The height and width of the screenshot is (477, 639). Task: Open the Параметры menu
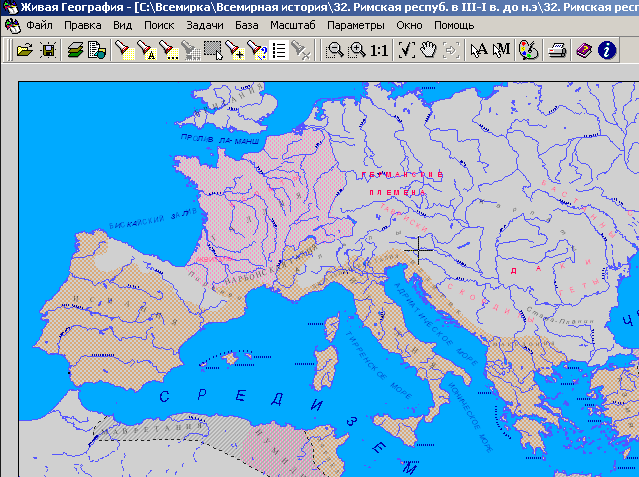355,24
